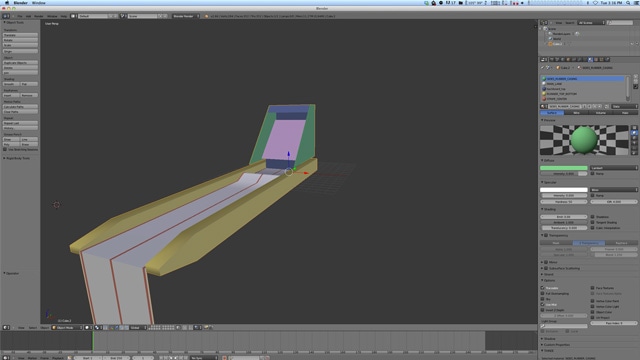Open the File menu in Blender header
The width and height of the screenshot is (640, 360).
click(20, 16)
